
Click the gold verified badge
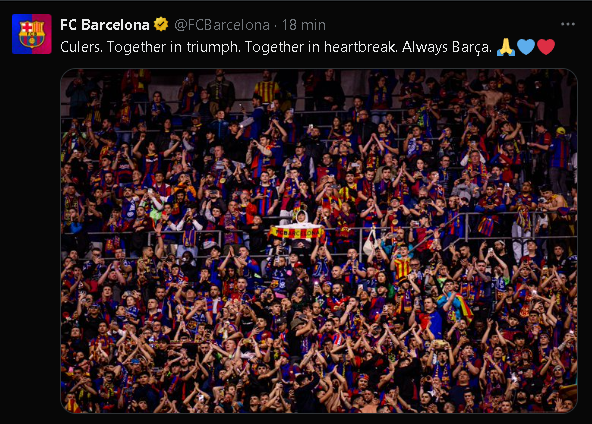(x=161, y=25)
